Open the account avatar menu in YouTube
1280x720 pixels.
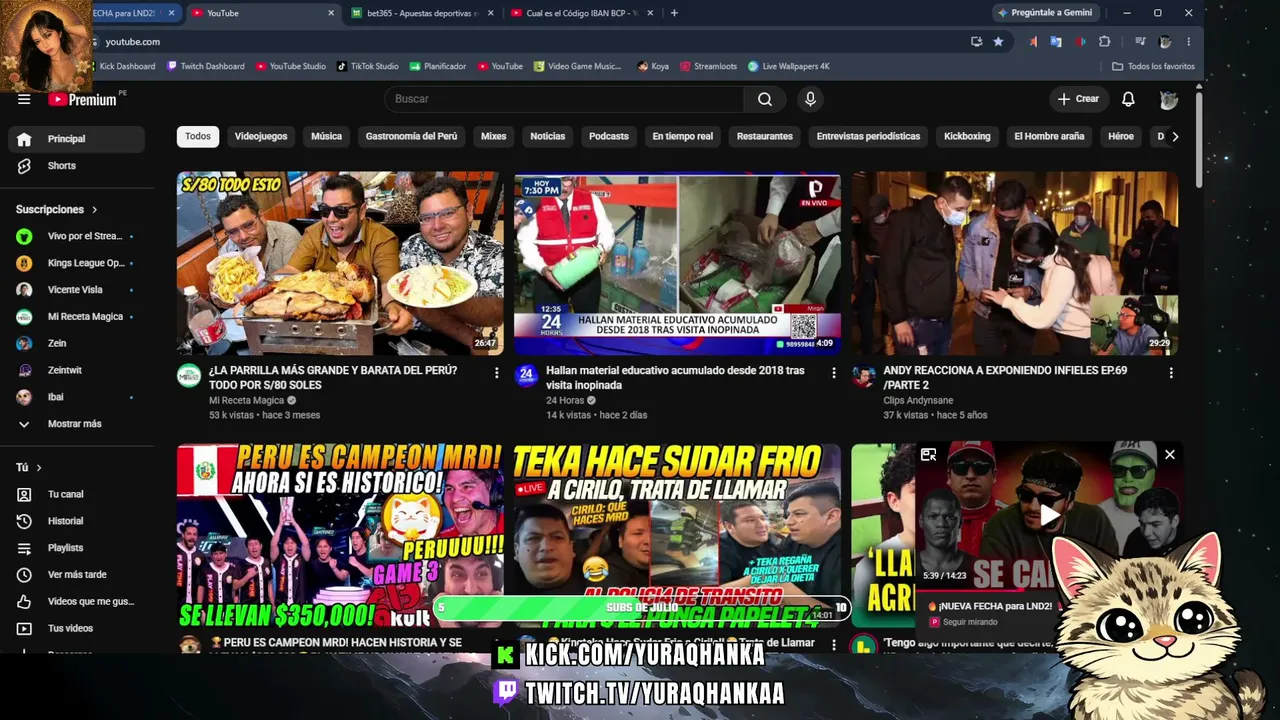click(x=1168, y=99)
